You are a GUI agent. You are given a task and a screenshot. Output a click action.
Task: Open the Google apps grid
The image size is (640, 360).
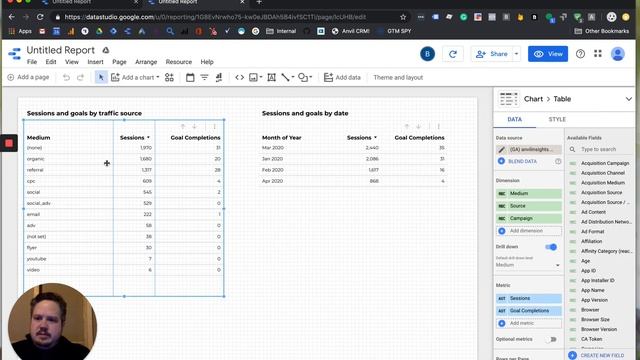(598, 53)
